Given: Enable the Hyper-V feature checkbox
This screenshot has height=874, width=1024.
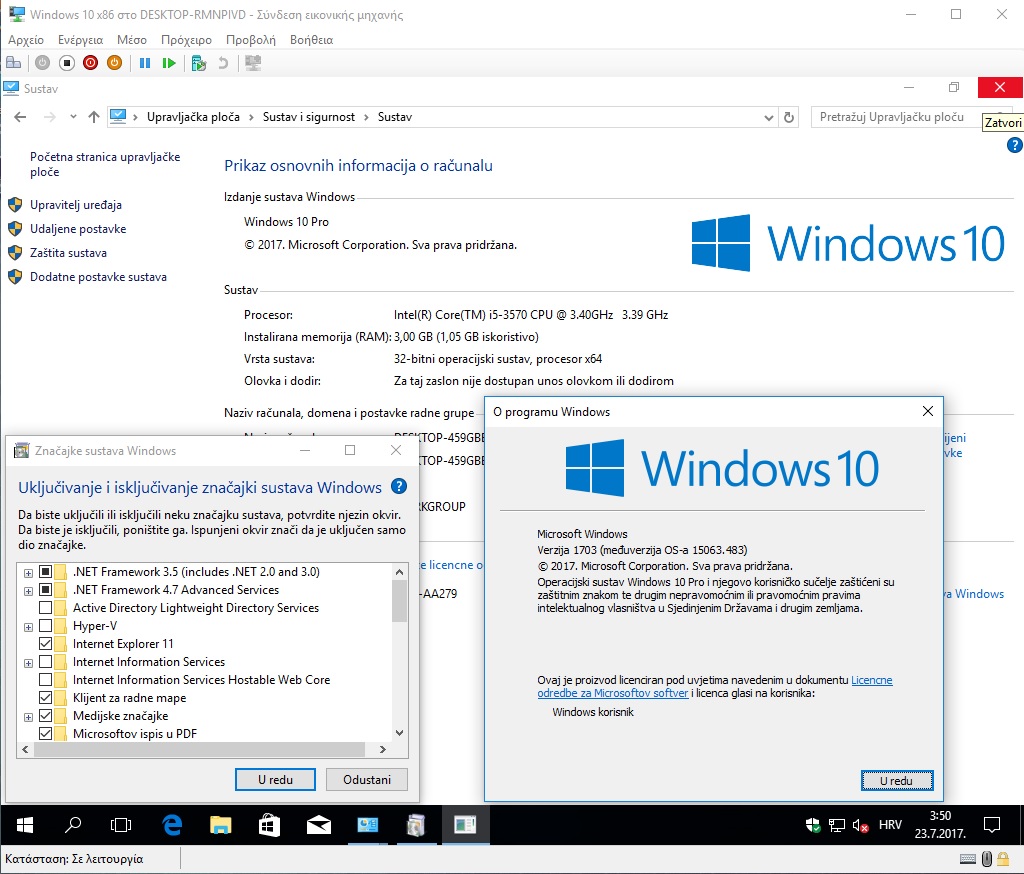Looking at the screenshot, I should click(46, 626).
